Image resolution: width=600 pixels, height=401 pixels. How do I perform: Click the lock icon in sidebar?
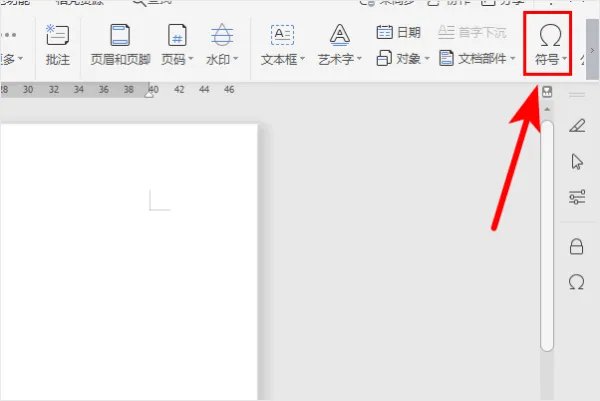pos(577,246)
